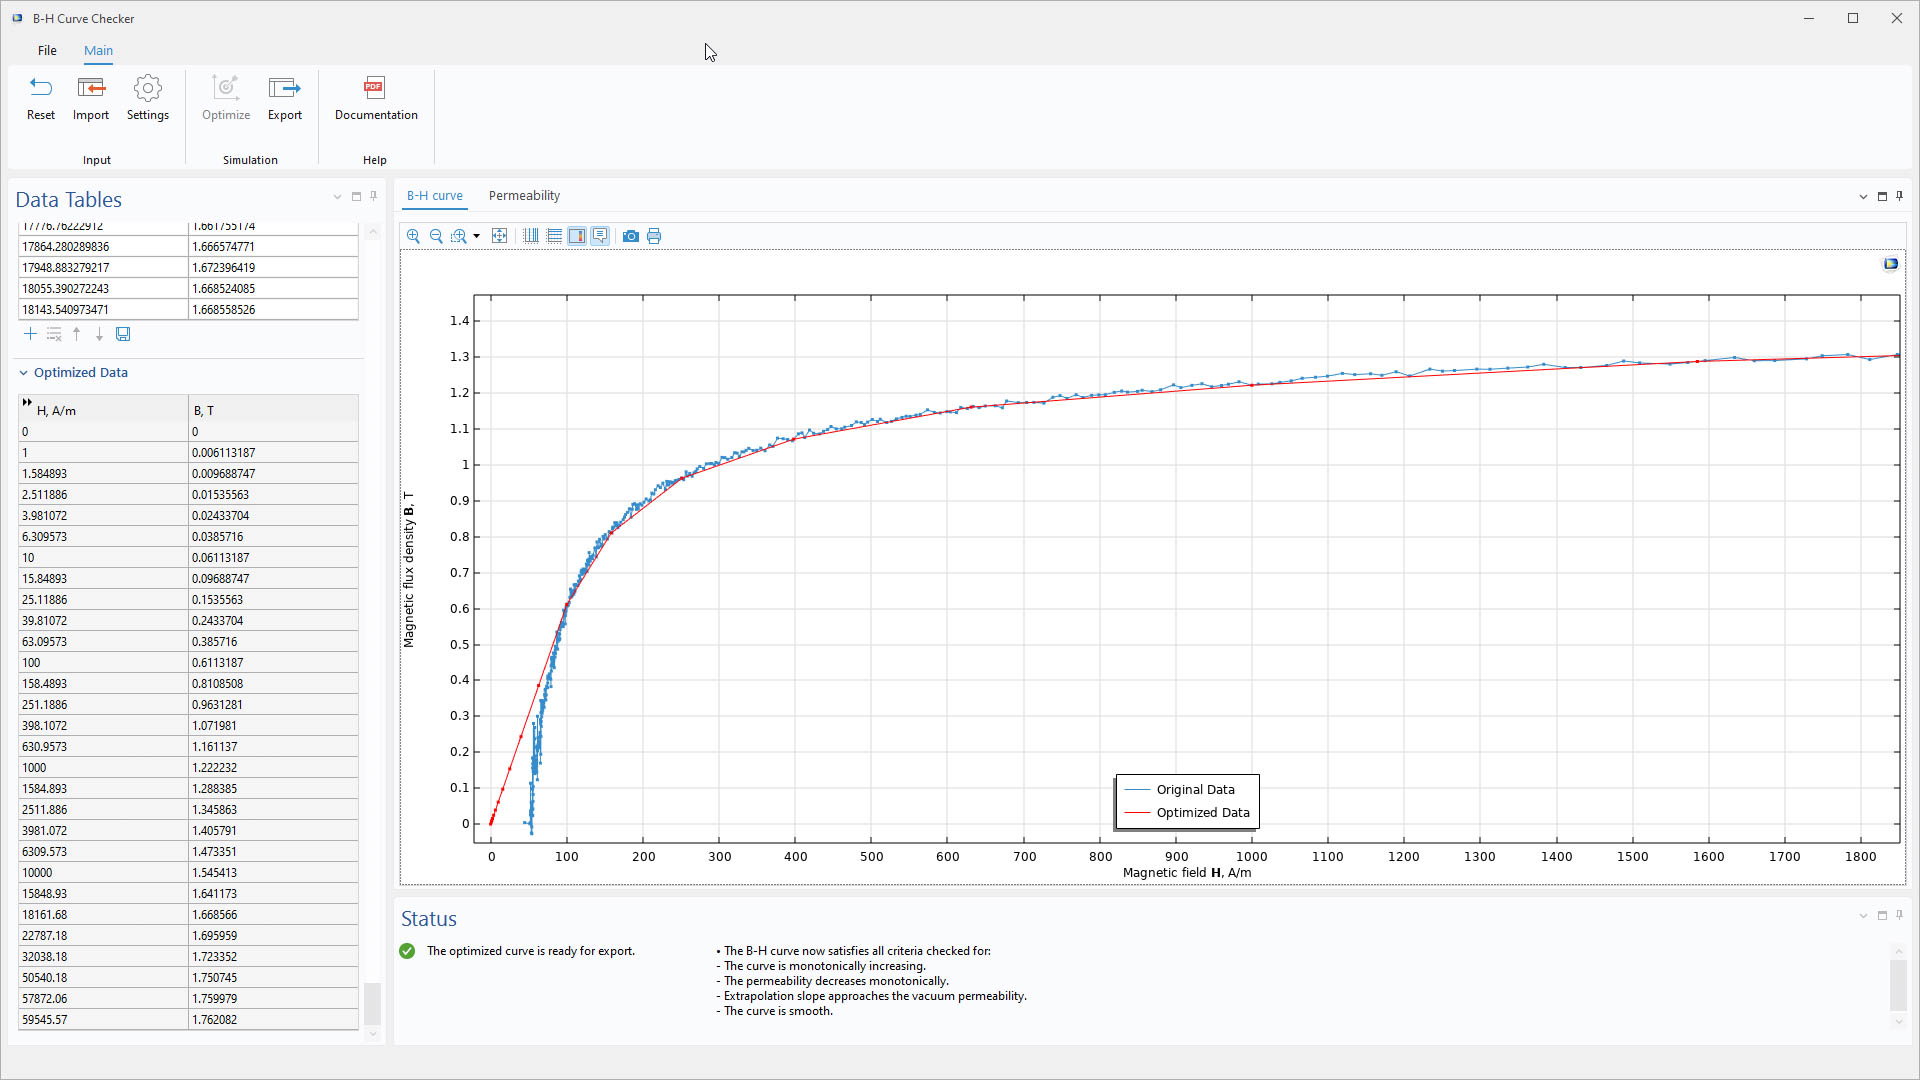Viewport: 1920px width, 1080px height.
Task: Click the Zoom Extents icon
Action: pyautogui.click(x=499, y=236)
